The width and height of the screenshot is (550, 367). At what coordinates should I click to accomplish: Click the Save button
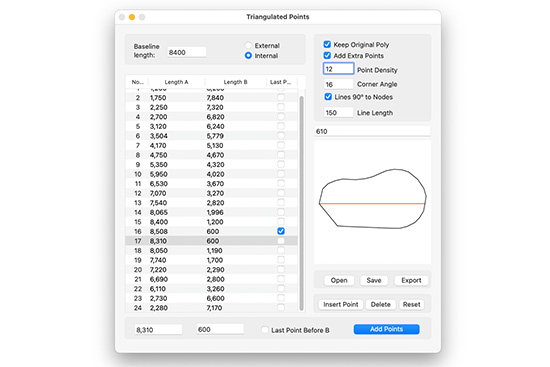[374, 280]
